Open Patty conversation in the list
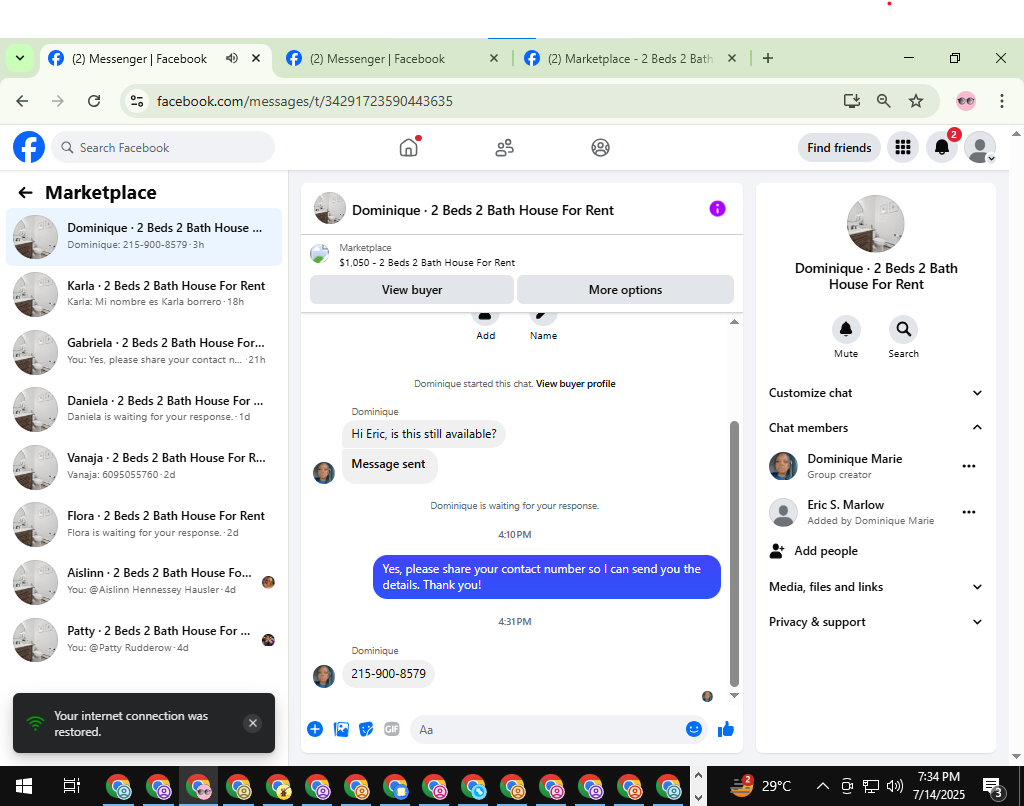This screenshot has height=806, width=1024. click(x=144, y=639)
